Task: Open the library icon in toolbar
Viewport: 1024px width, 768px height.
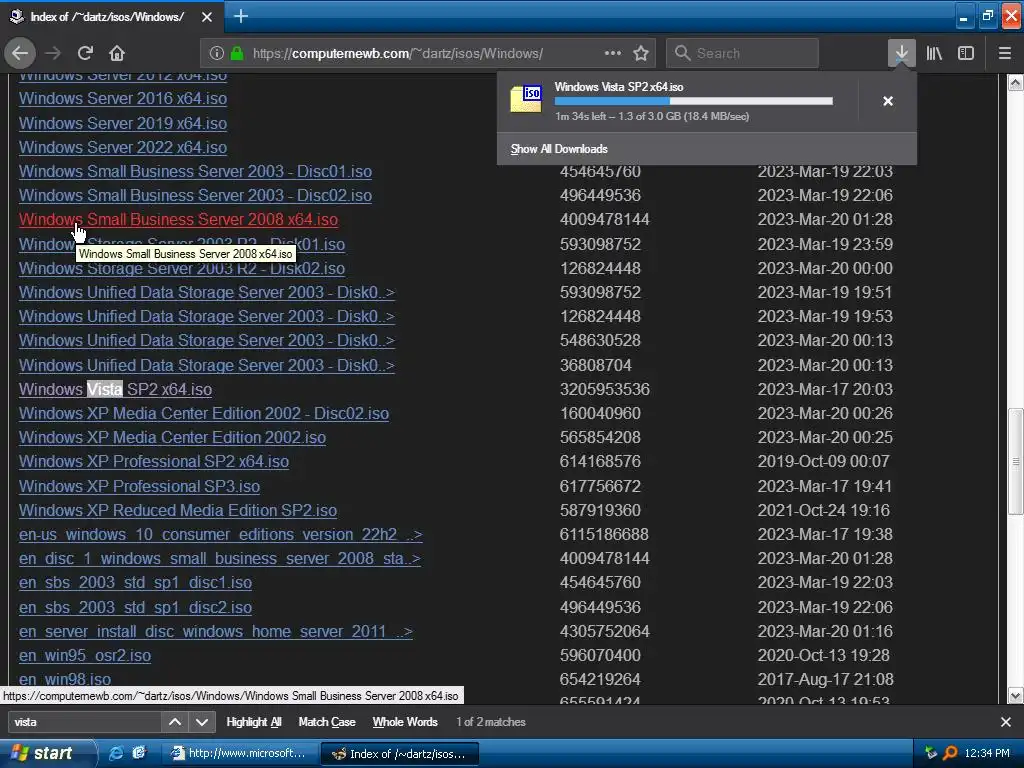Action: tap(934, 53)
